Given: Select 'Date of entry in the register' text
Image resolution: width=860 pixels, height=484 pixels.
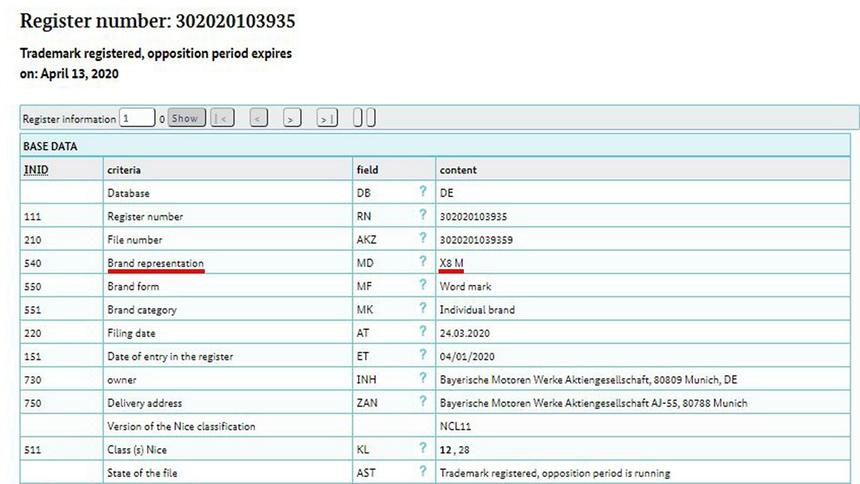Looking at the screenshot, I should tap(170, 356).
